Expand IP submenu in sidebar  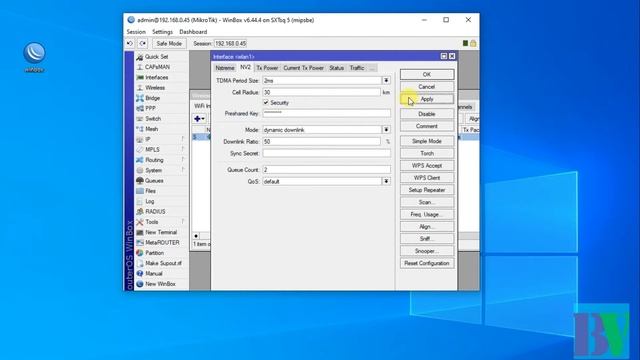point(161,139)
